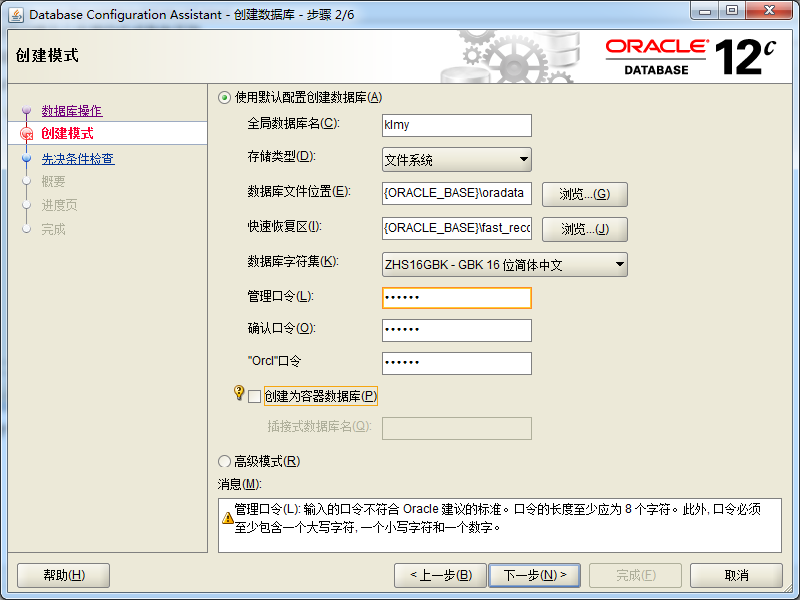This screenshot has width=800, height=600.
Task: Click 浏览 button for 数据库文件位置
Action: (585, 194)
